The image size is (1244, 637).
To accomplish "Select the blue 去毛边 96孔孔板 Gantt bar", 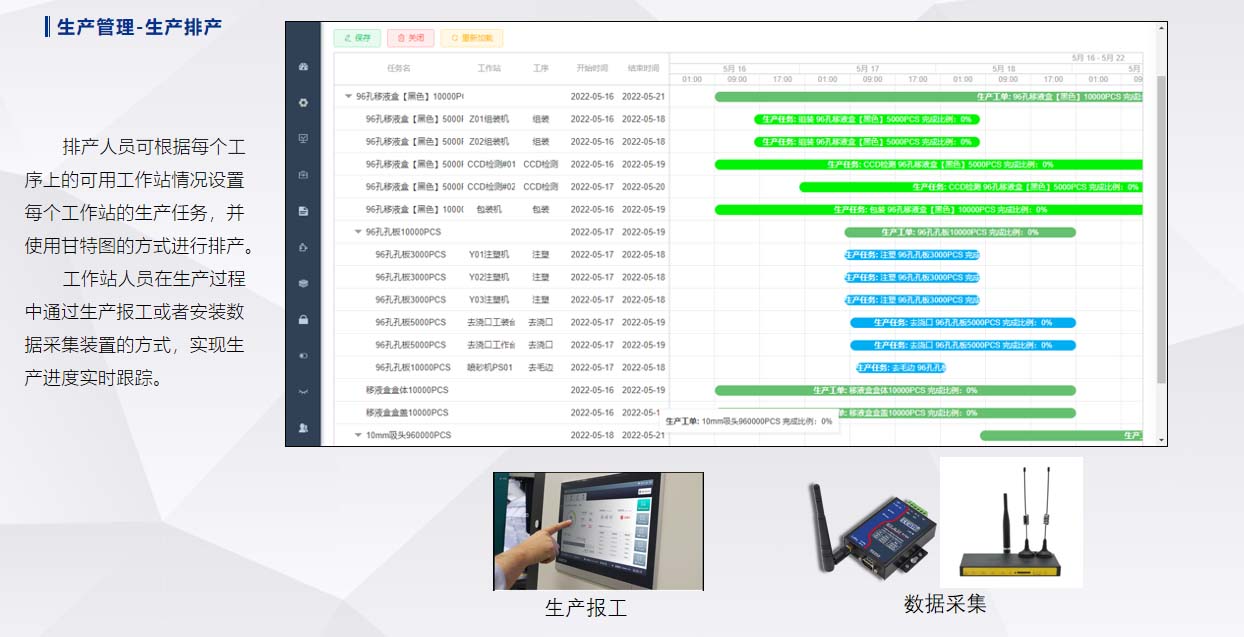I will coord(900,368).
